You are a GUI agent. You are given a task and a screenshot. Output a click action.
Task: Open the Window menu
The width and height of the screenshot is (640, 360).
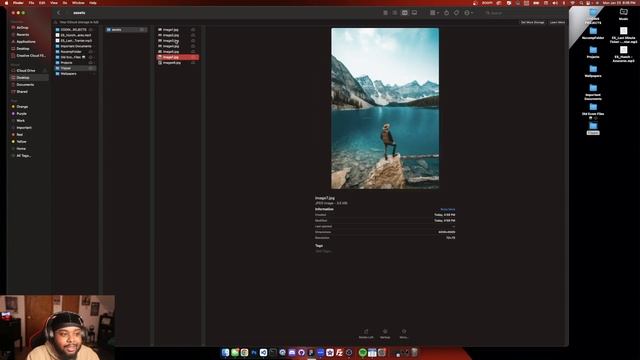point(78,3)
